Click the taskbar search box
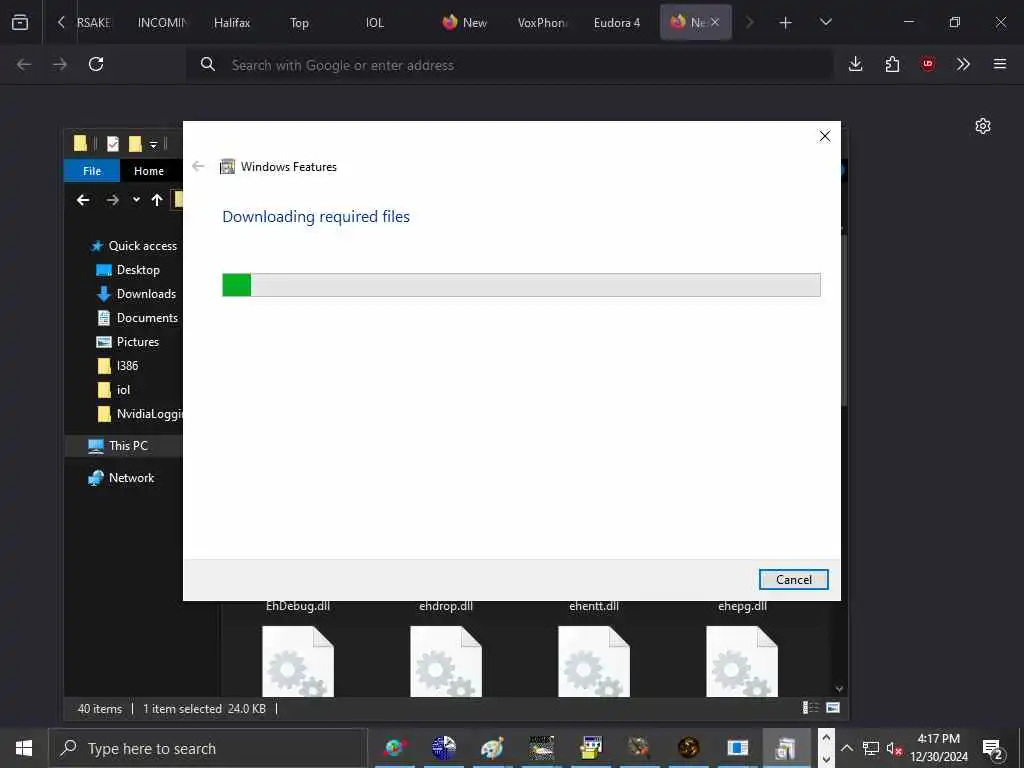Viewport: 1024px width, 768px height. tap(208, 748)
